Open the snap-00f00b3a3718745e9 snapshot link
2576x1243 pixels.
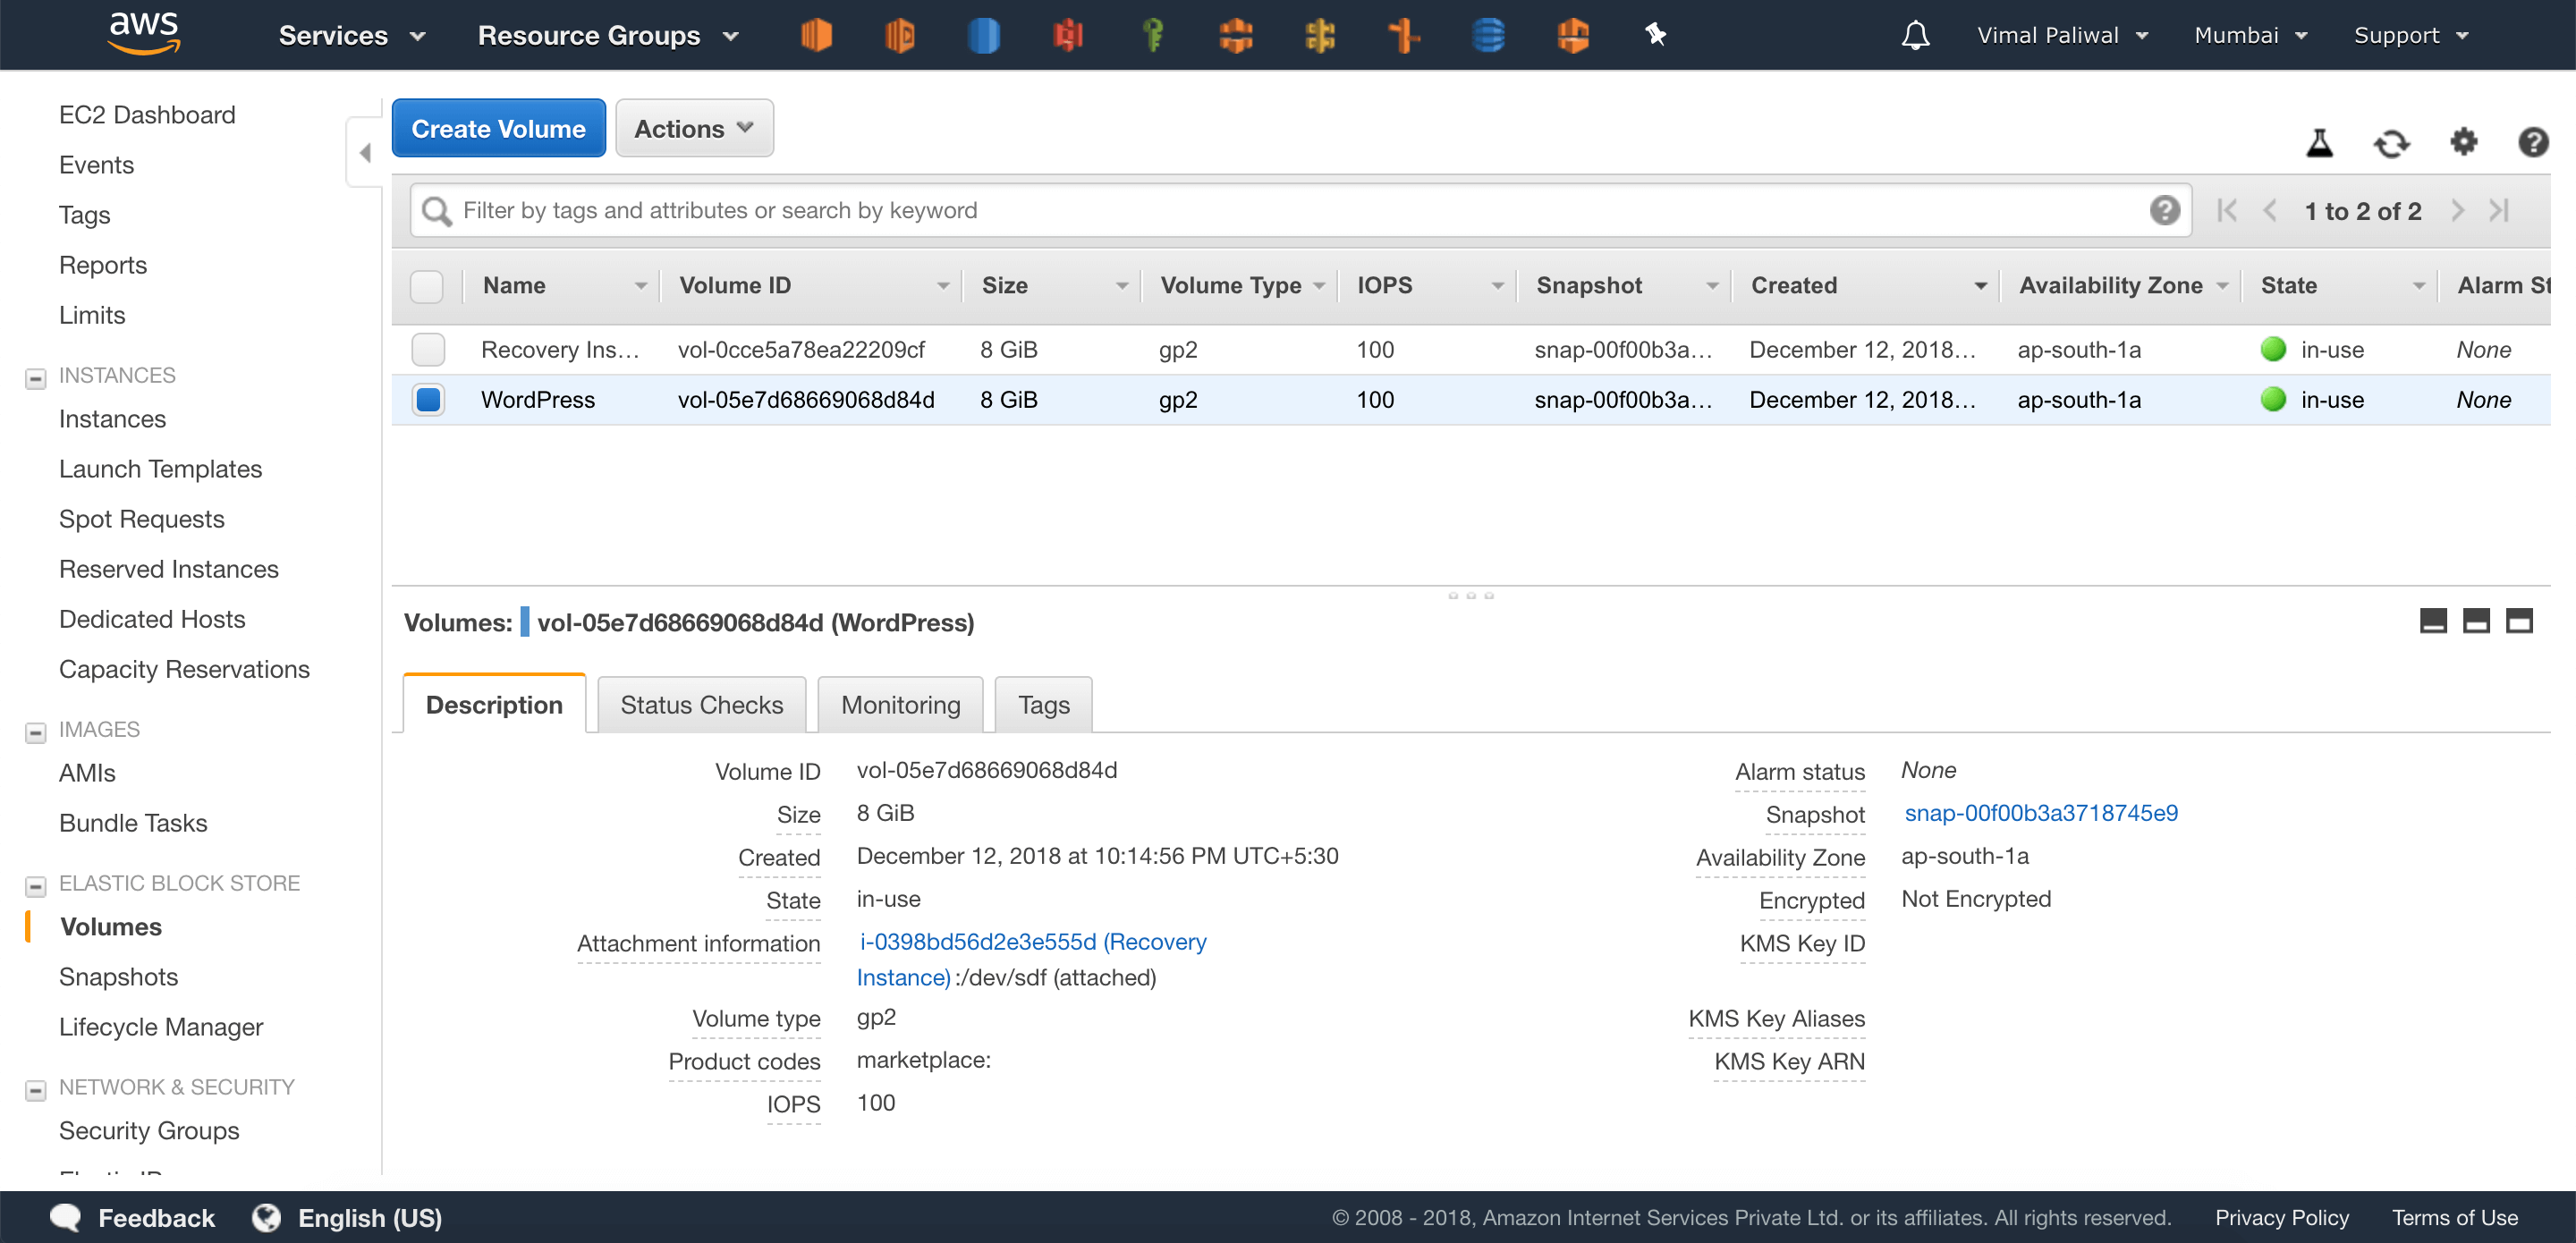click(2040, 812)
